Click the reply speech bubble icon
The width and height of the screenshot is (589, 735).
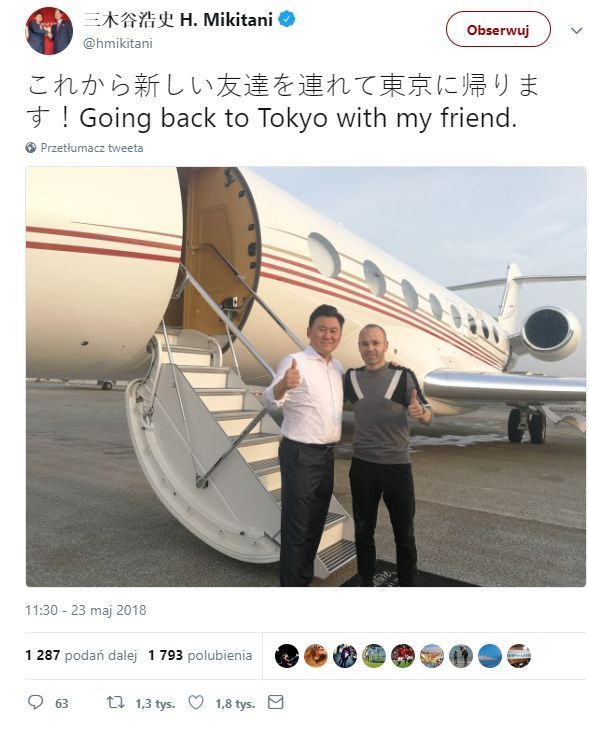[35, 702]
